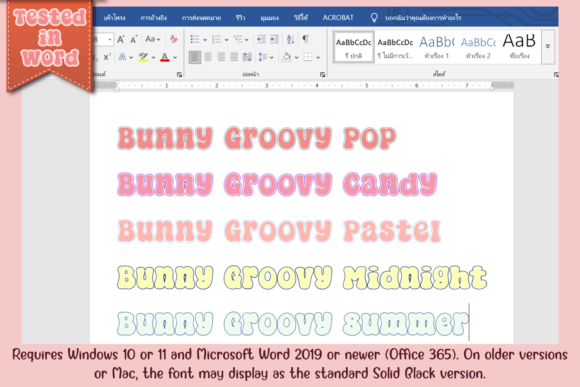Open the เค้าโครง (Layout) ribbon tab
The image size is (580, 387).
(x=114, y=18)
